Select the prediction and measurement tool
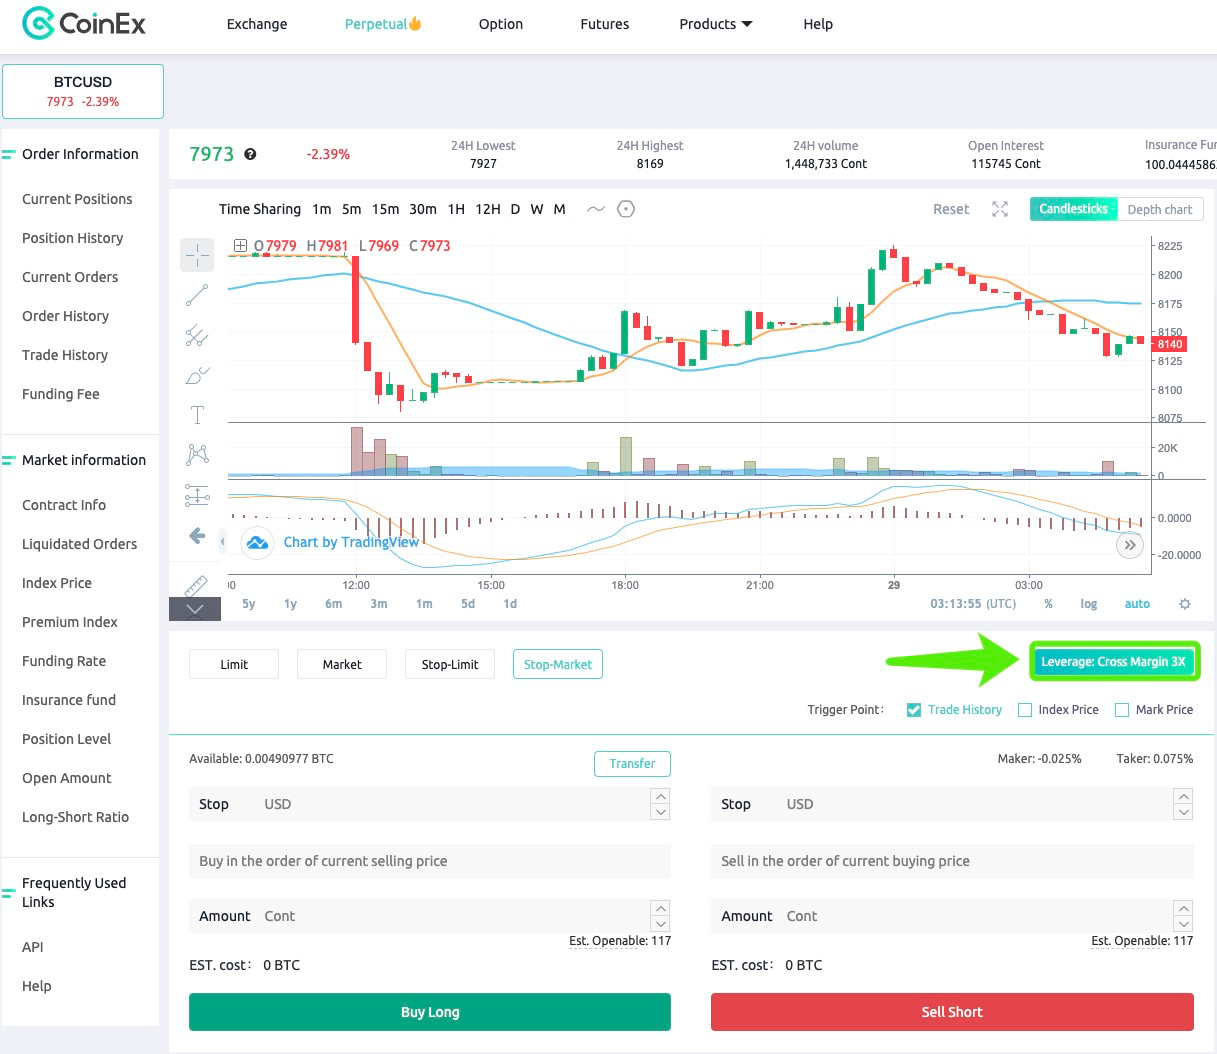1217x1054 pixels. (x=197, y=495)
